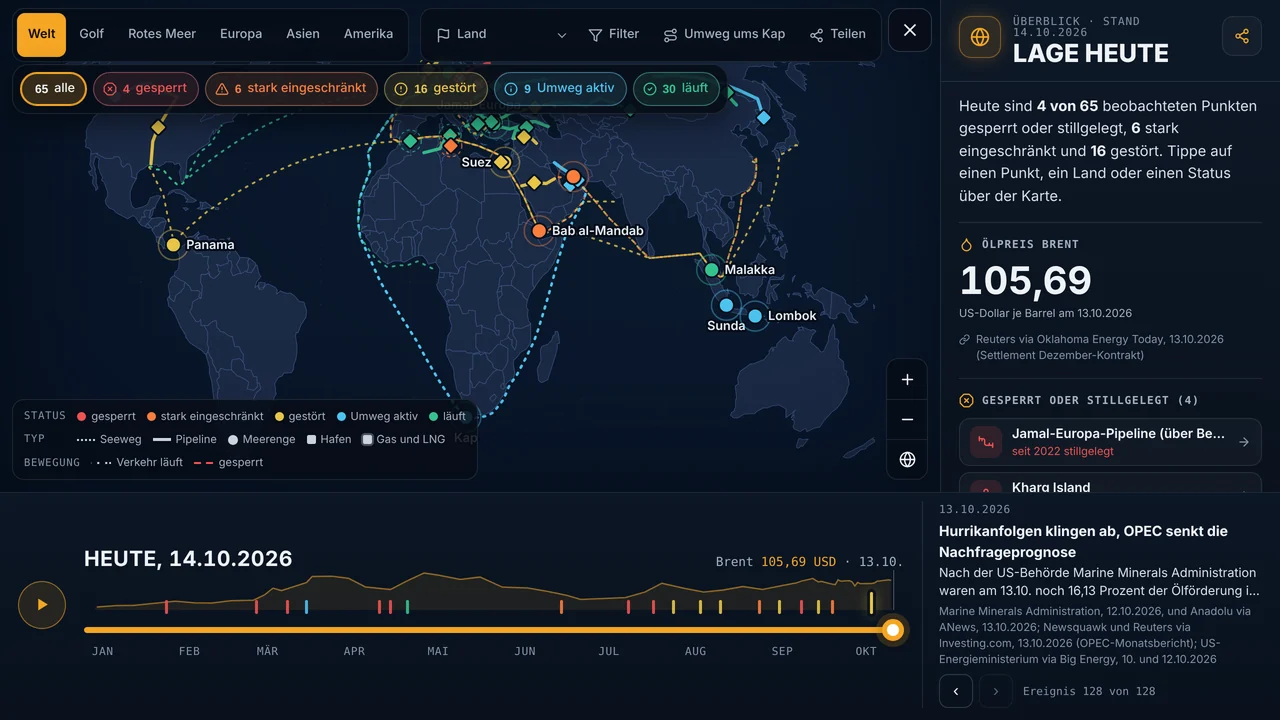Select the Panama canal marker on map

(173, 245)
